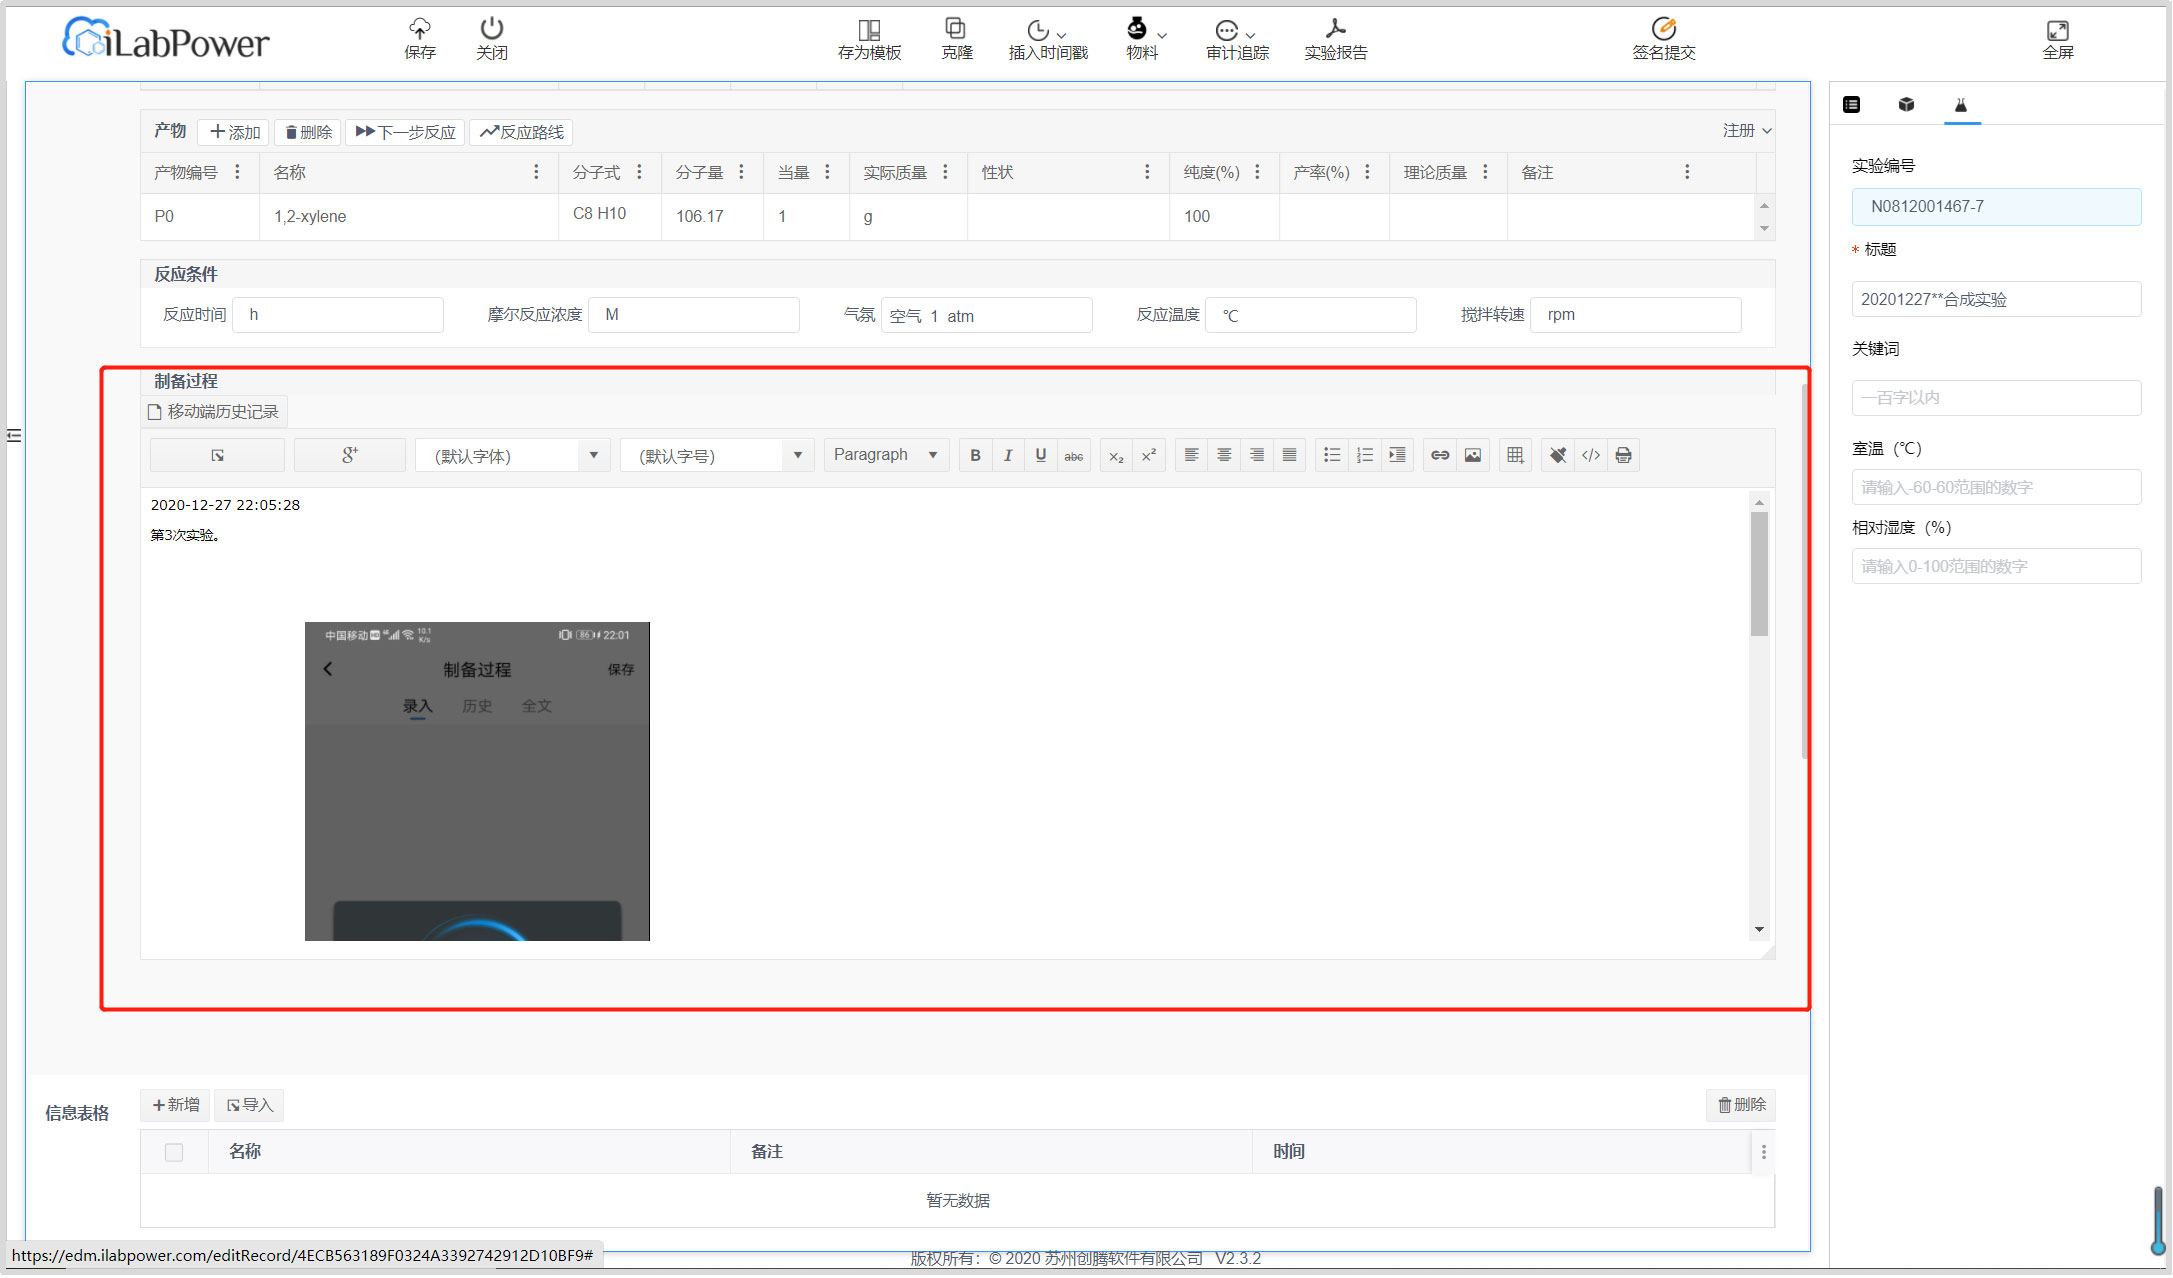This screenshot has height=1278, width=2173.
Task: Open the 实验报告 experiment report
Action: (1335, 38)
